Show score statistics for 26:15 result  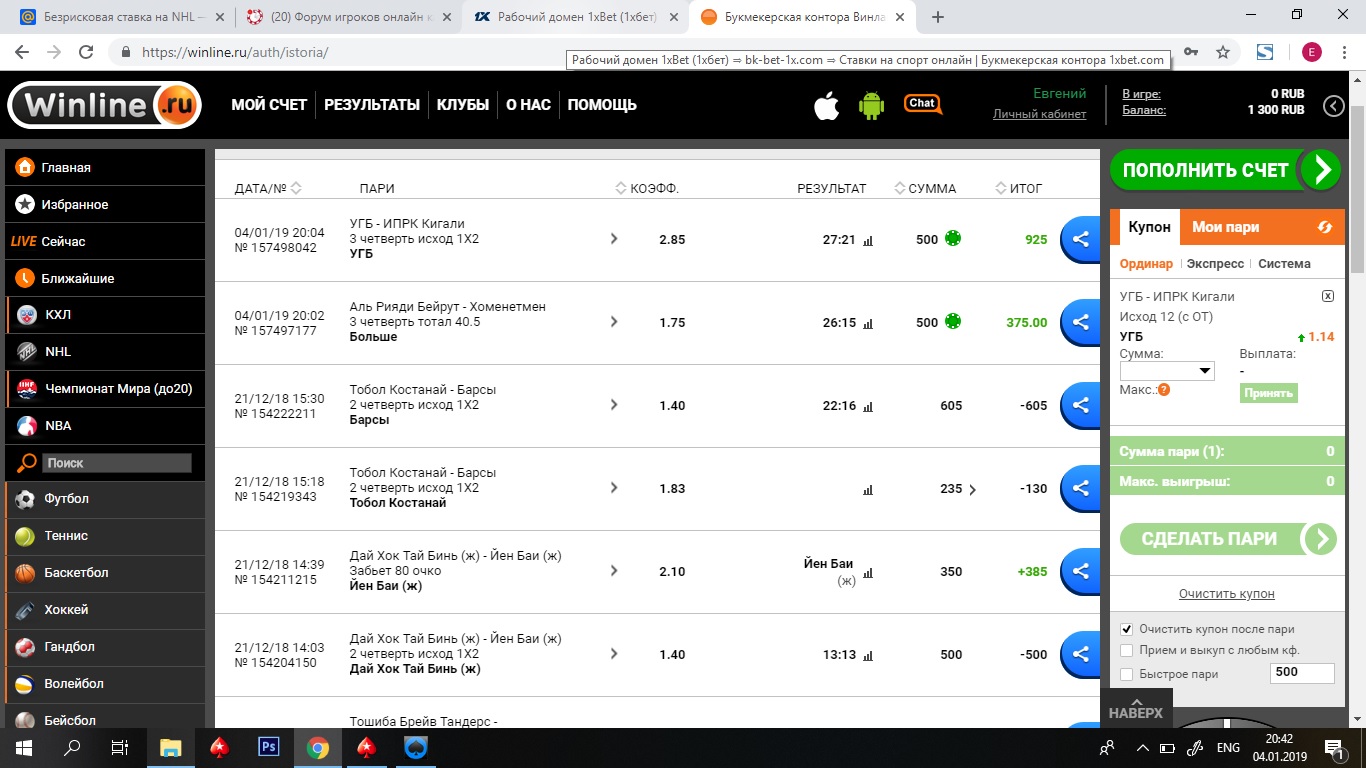pos(868,324)
